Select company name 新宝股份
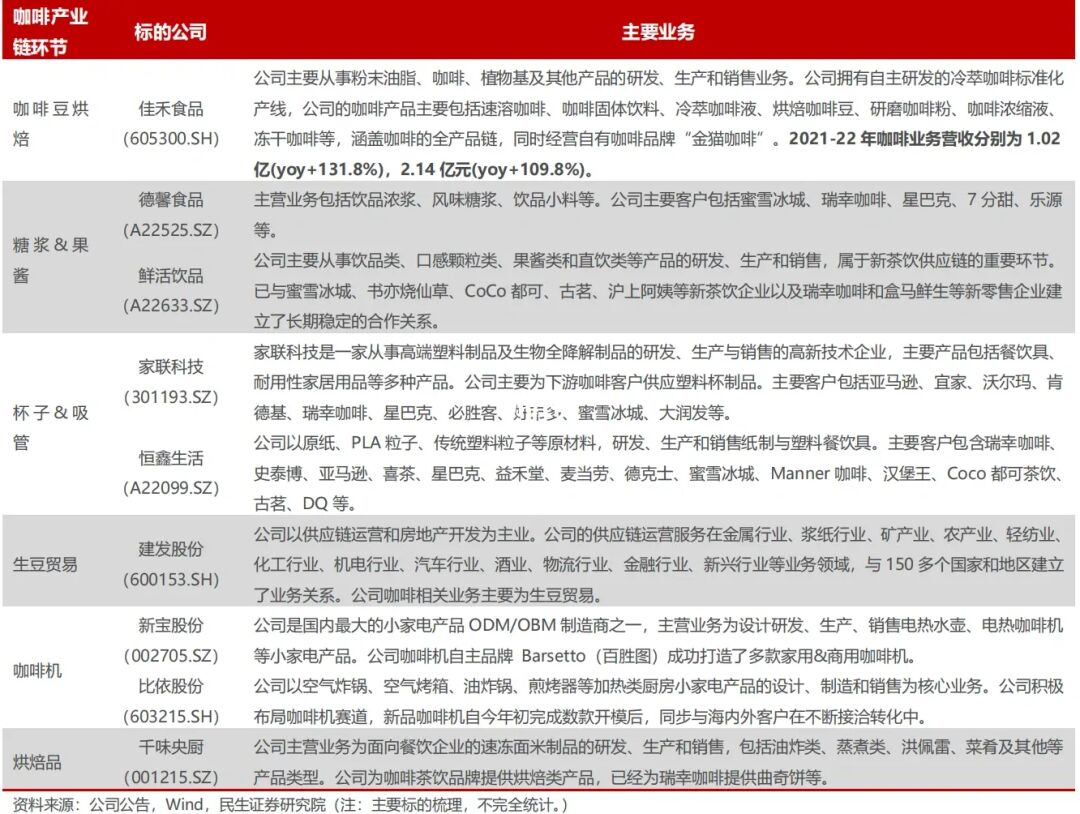Screen dimensions: 1080x814 pyautogui.click(x=171, y=625)
